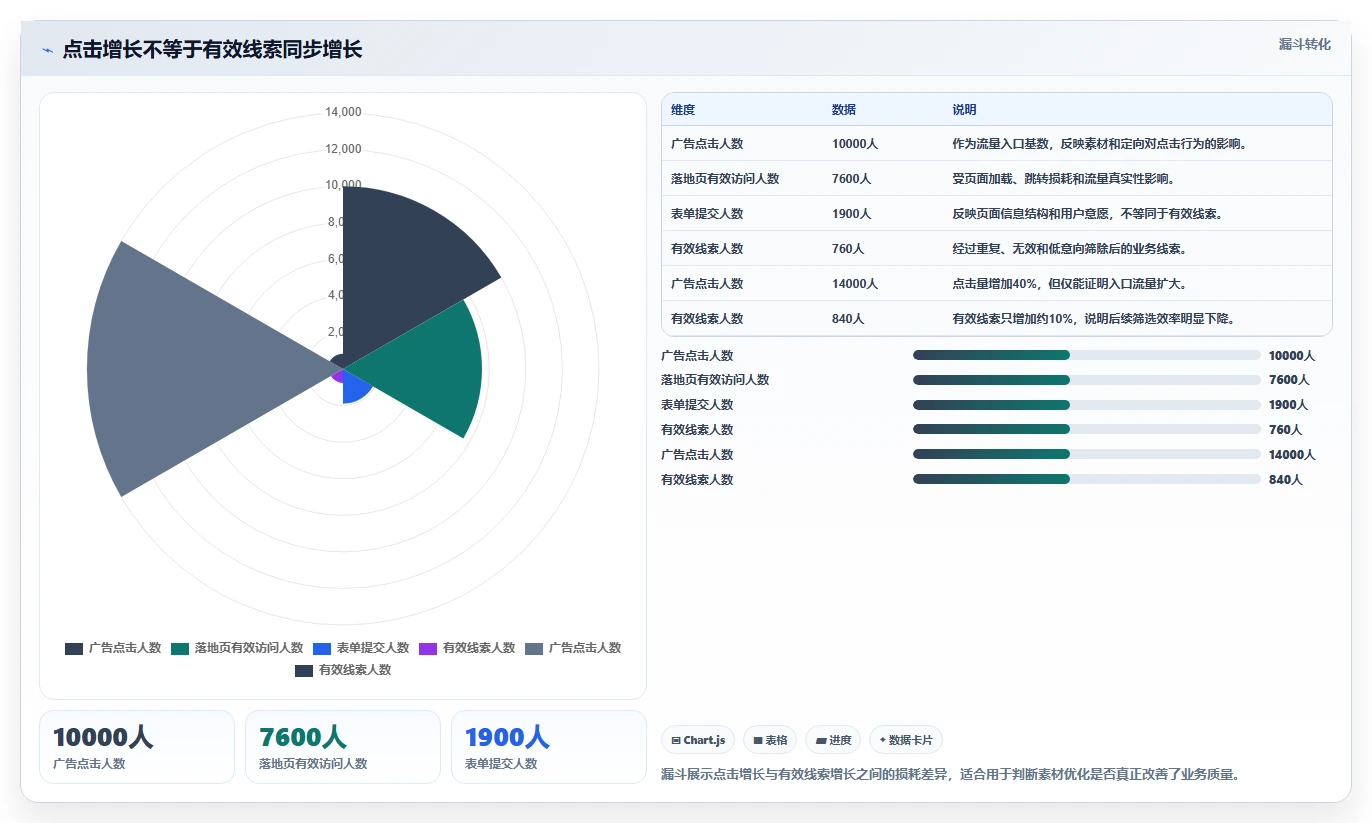The width and height of the screenshot is (1372, 823).
Task: Click the 7600人 table cell
Action: pyautogui.click(x=852, y=179)
